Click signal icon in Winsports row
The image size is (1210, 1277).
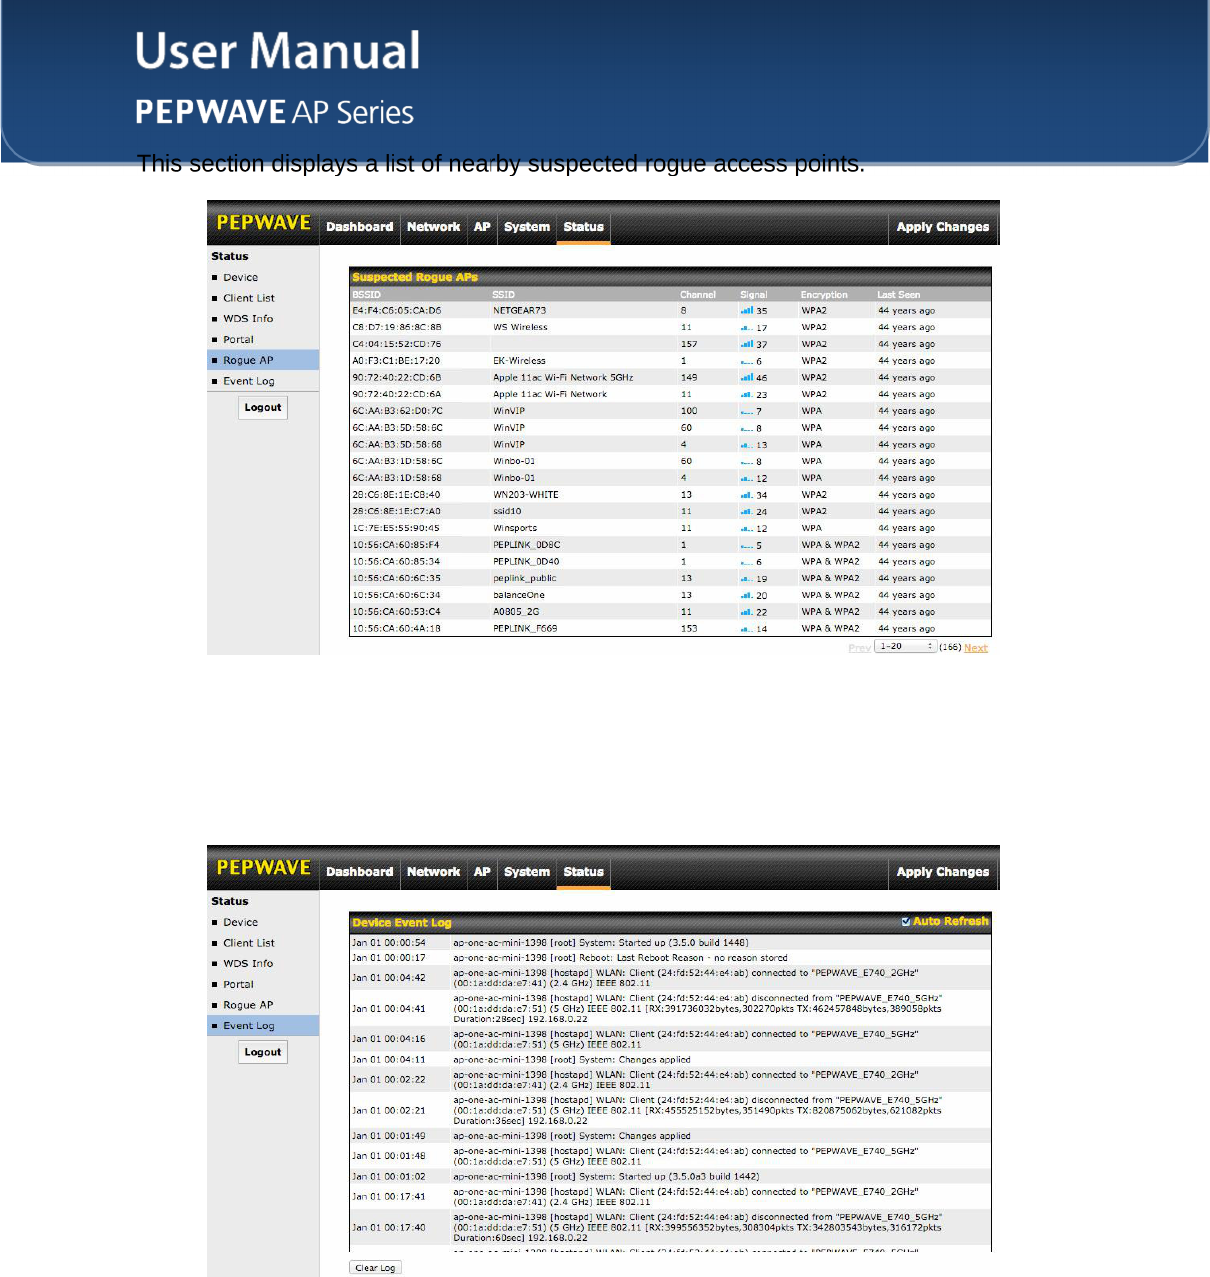[x=747, y=528]
